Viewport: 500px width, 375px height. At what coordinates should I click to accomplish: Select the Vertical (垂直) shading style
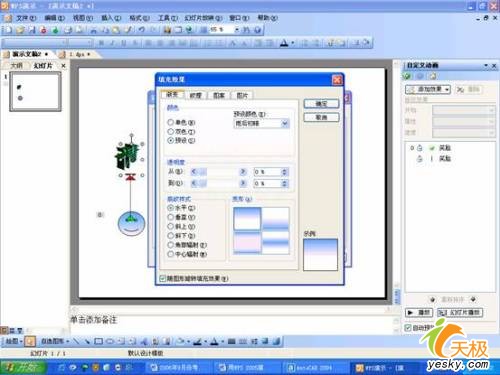(171, 217)
